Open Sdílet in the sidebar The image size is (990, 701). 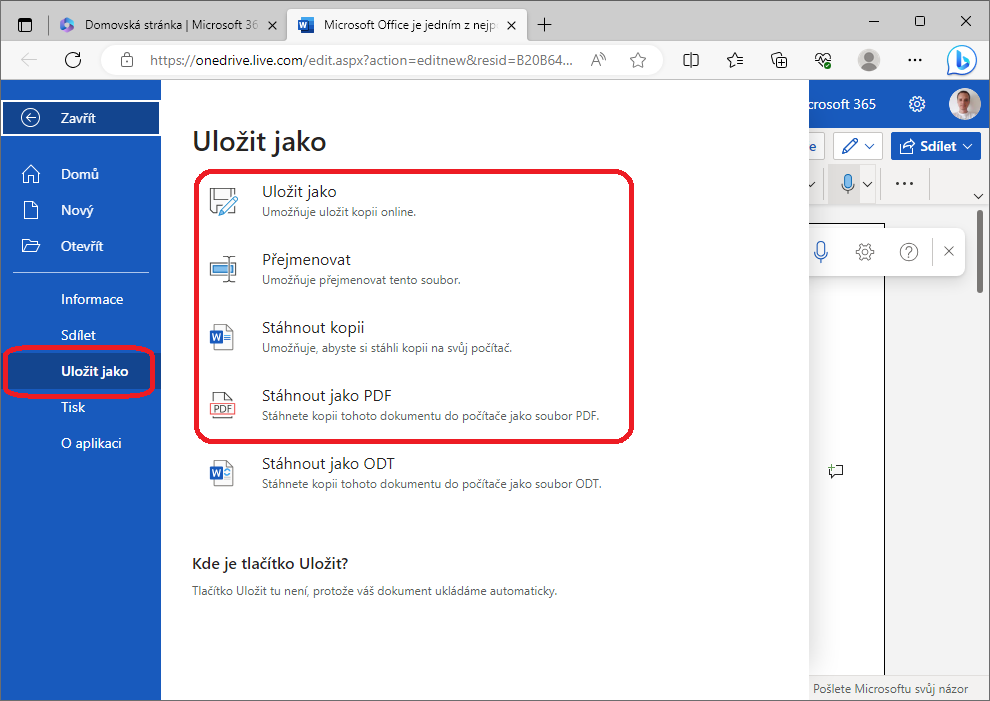(x=80, y=335)
